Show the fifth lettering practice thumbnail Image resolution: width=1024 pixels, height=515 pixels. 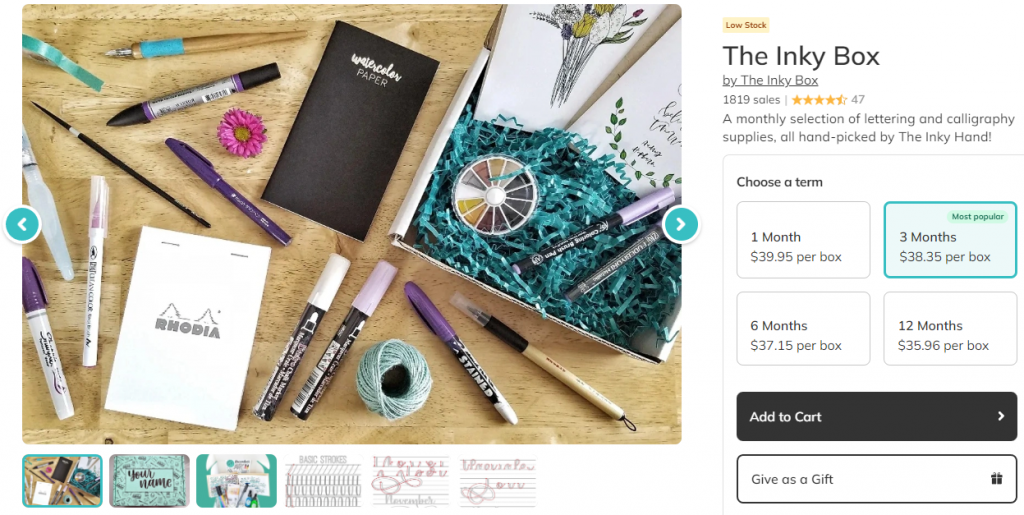coord(410,481)
